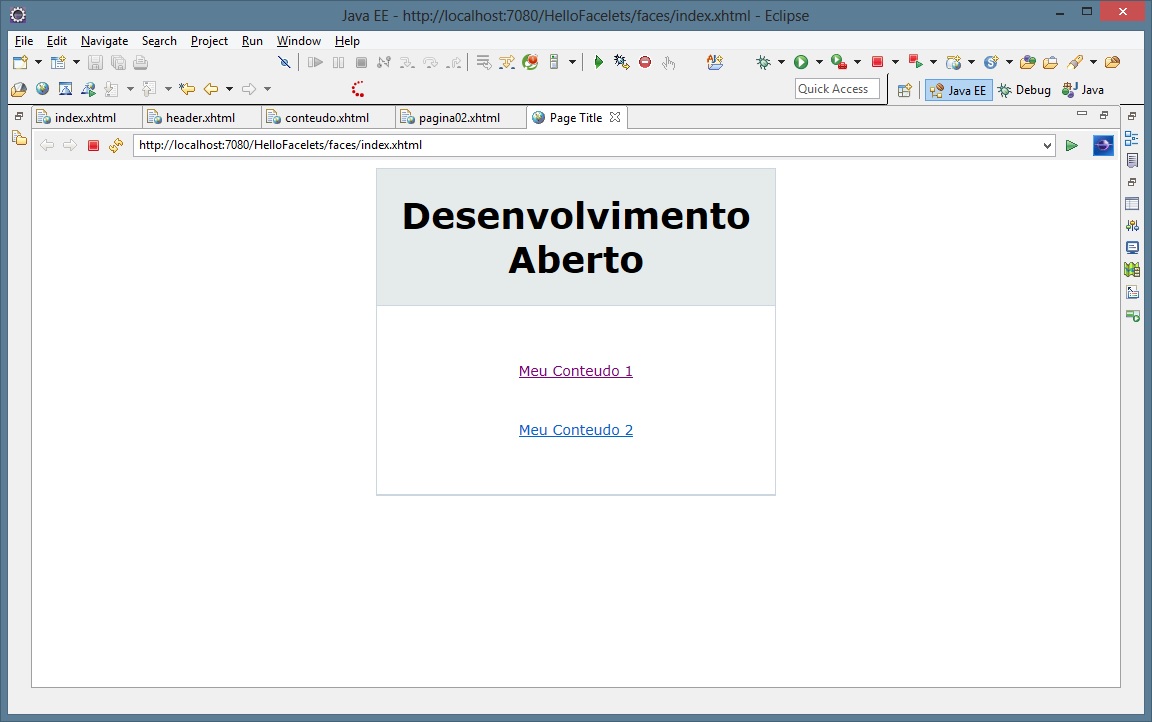Click the green Run button in toolbar
The width and height of the screenshot is (1152, 722).
point(800,62)
